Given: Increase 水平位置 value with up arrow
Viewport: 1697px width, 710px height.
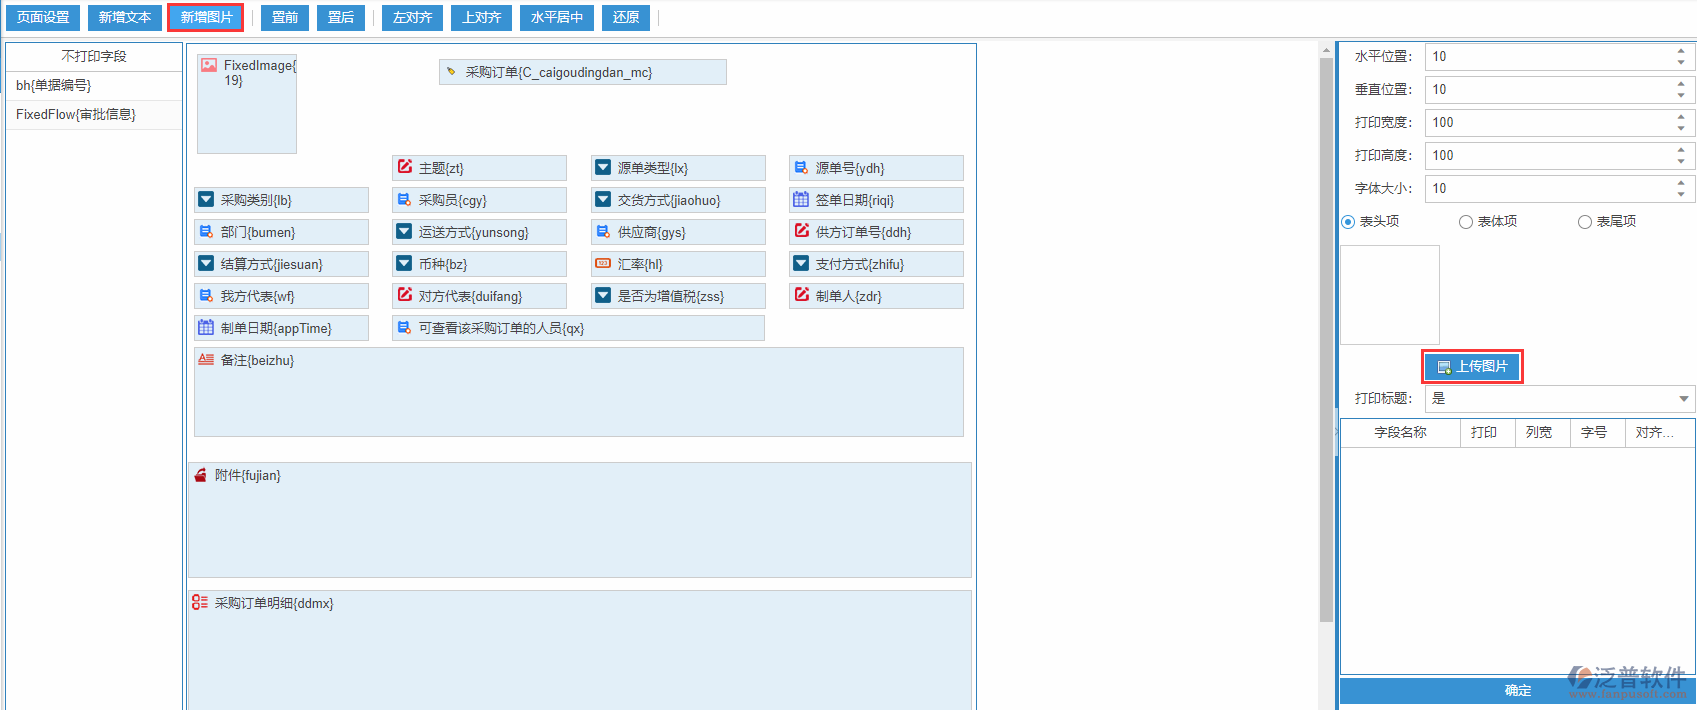Looking at the screenshot, I should point(1681,51).
